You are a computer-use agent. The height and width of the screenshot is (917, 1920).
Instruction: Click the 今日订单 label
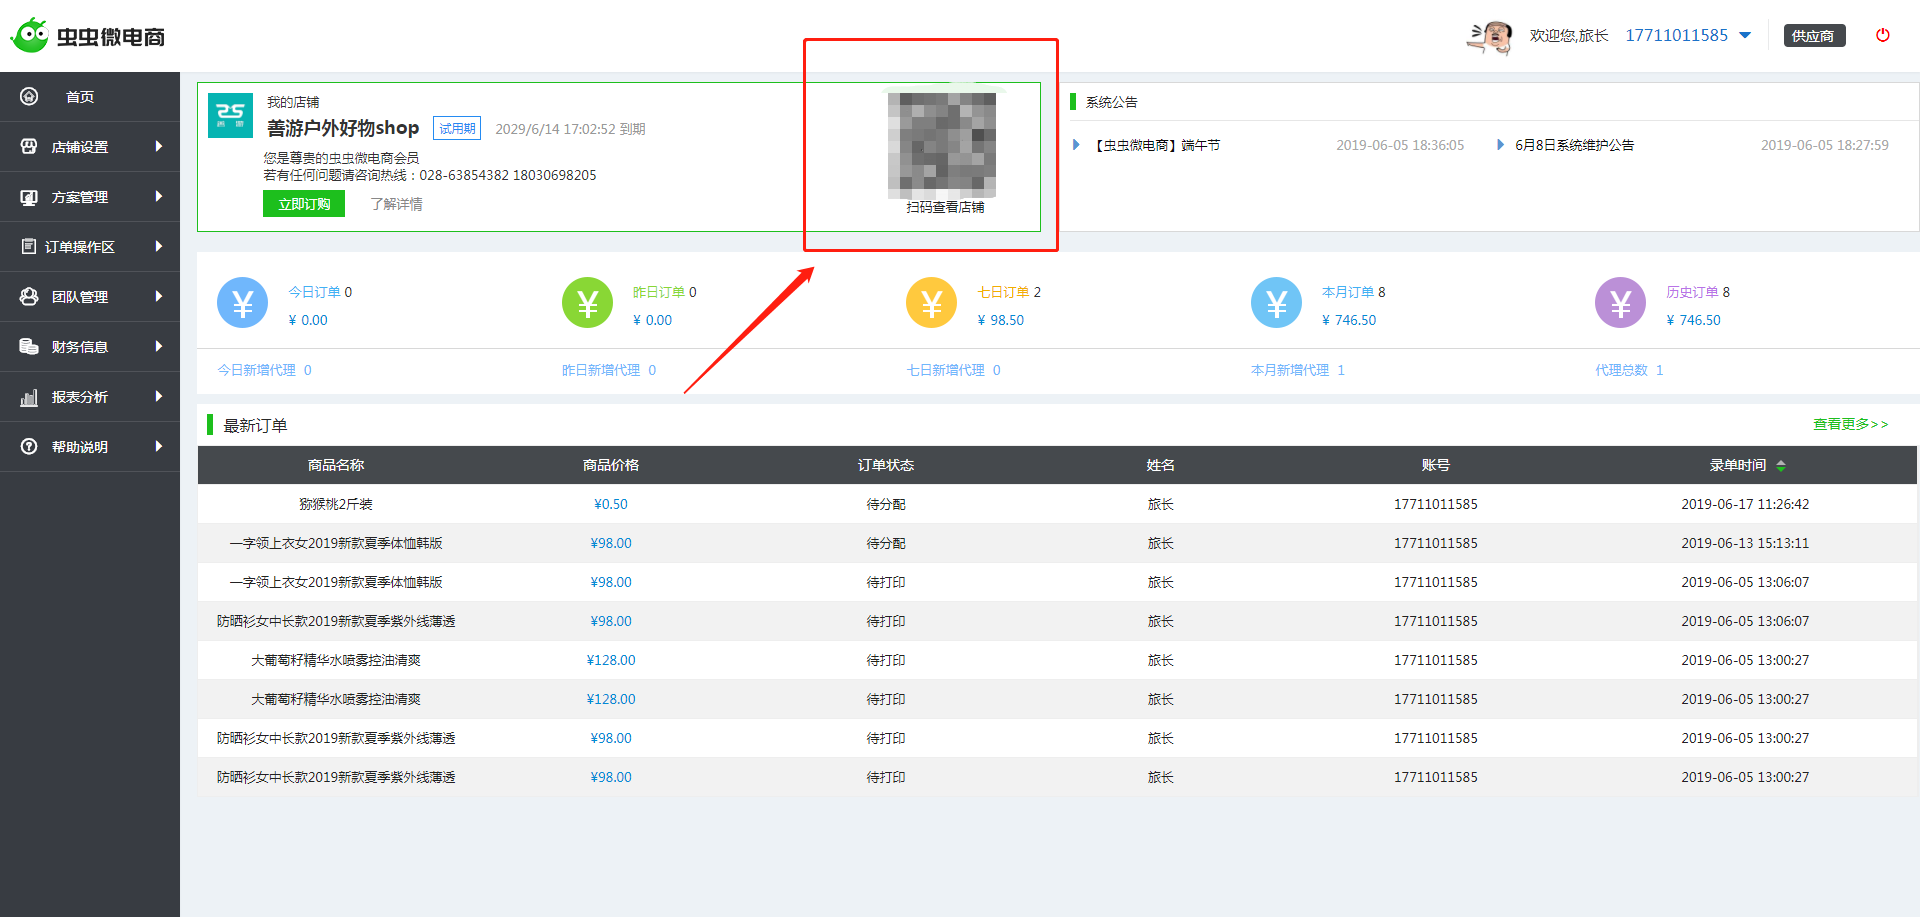(314, 292)
